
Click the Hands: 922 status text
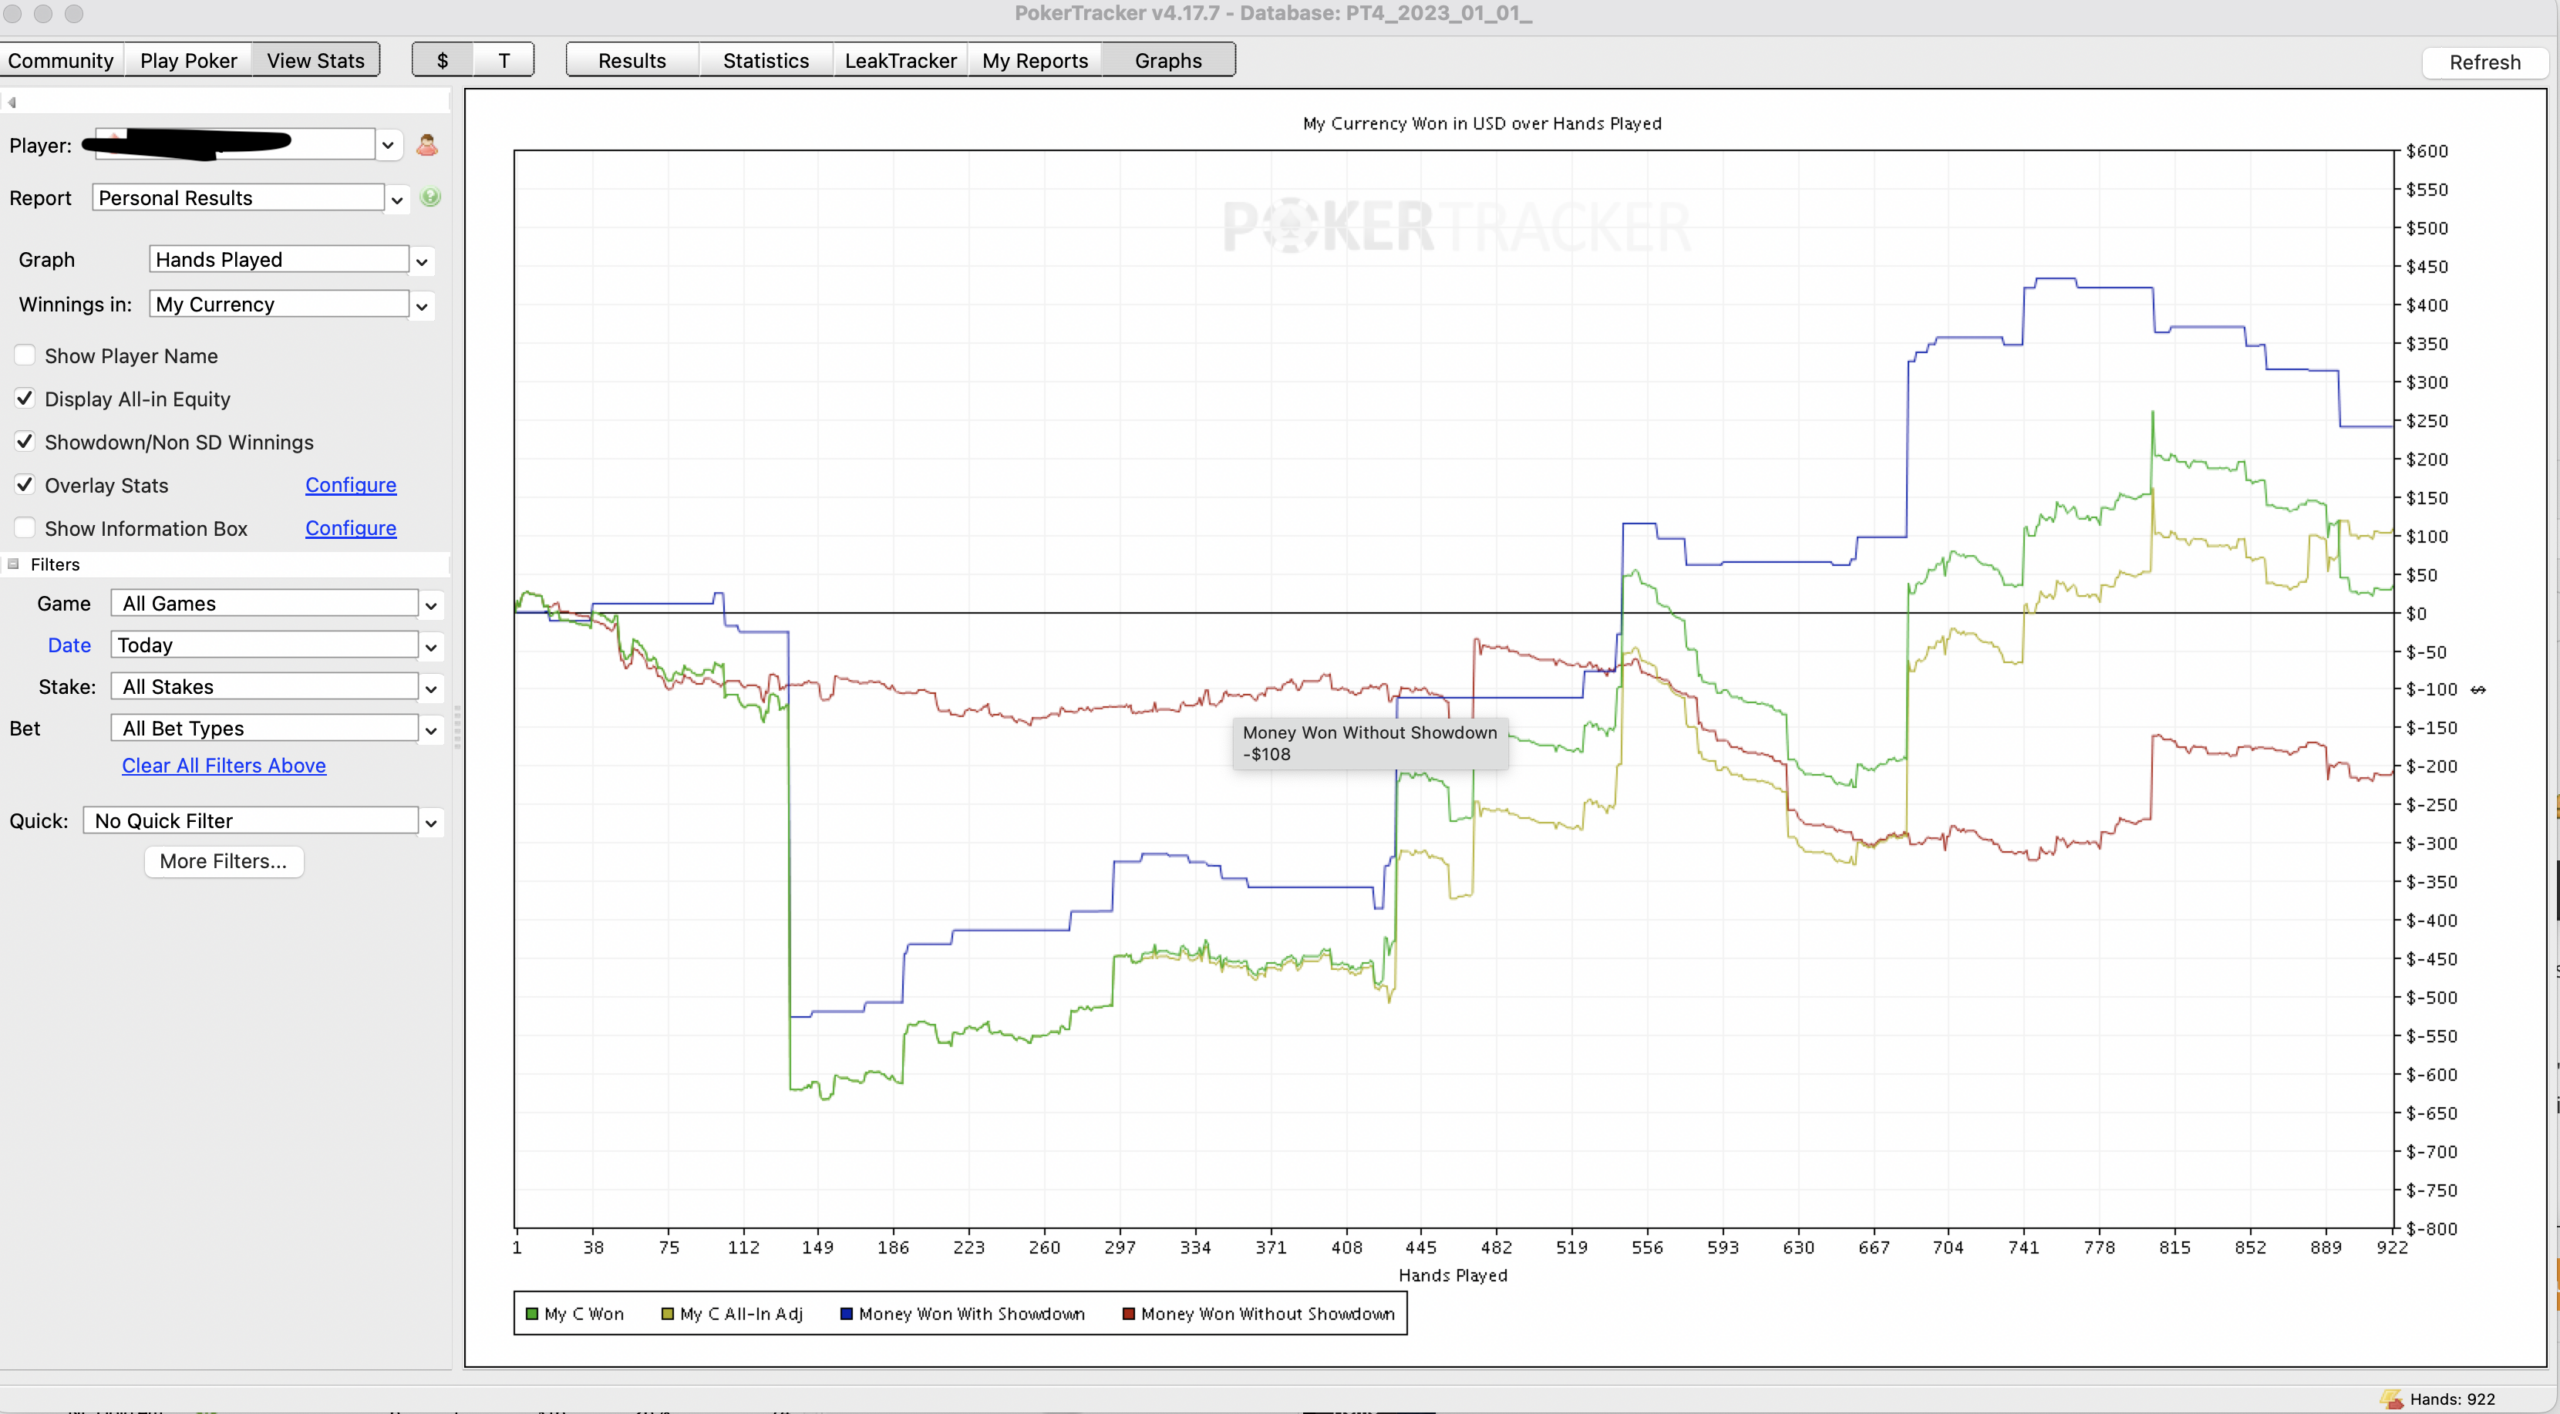tap(2452, 1399)
